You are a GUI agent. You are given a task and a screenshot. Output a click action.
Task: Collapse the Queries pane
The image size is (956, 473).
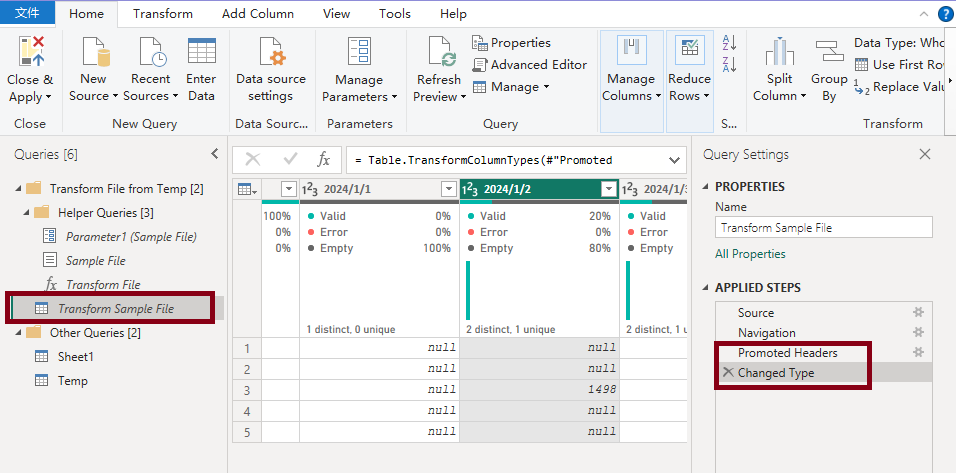point(215,154)
